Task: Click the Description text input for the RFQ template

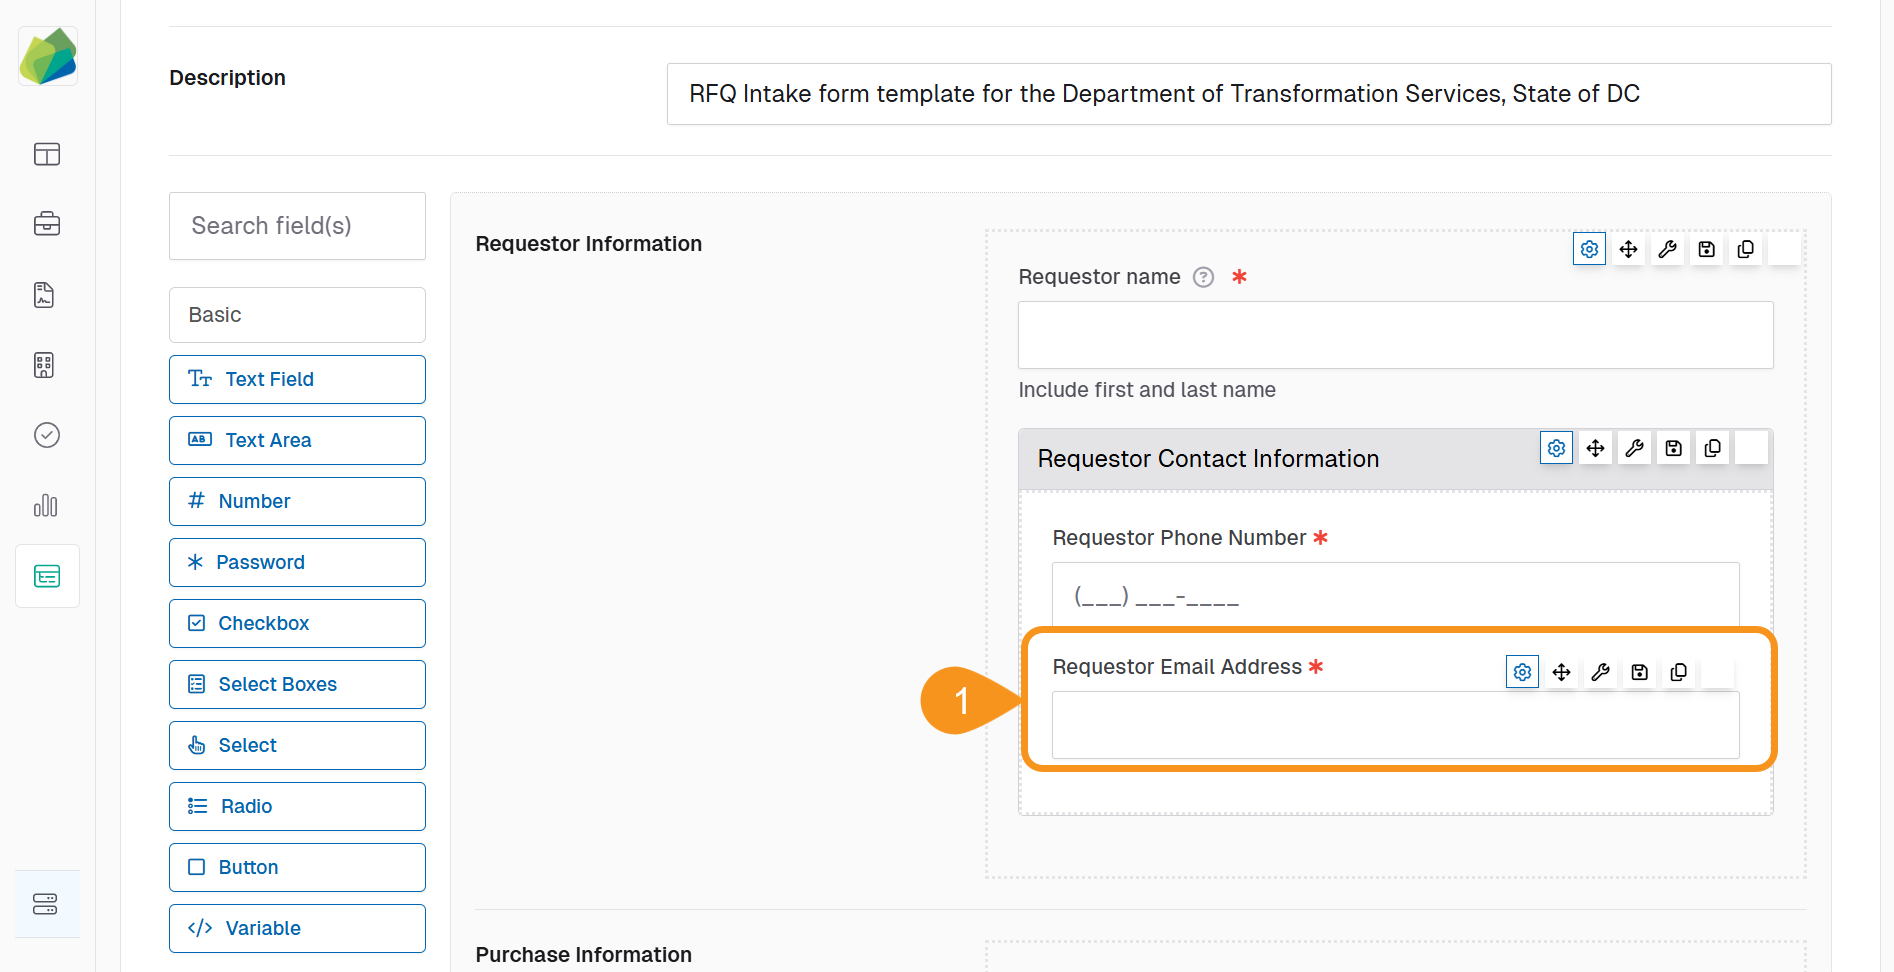Action: coord(1248,94)
